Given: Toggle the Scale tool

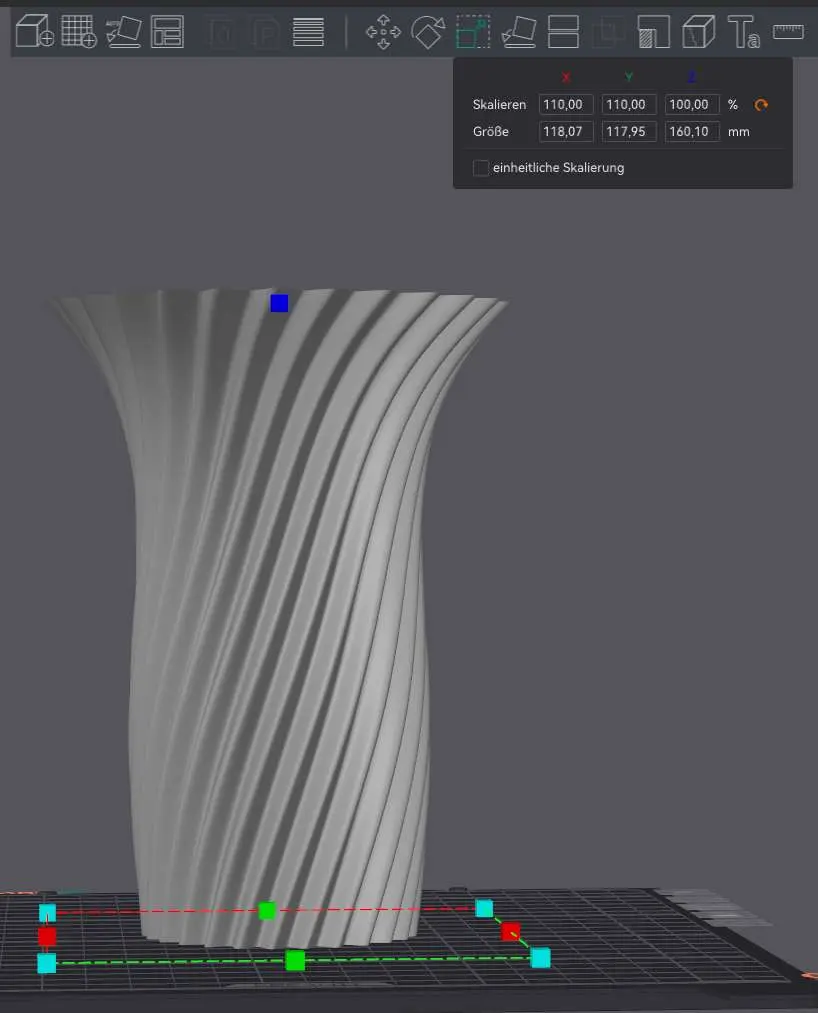Looking at the screenshot, I should pyautogui.click(x=473, y=32).
